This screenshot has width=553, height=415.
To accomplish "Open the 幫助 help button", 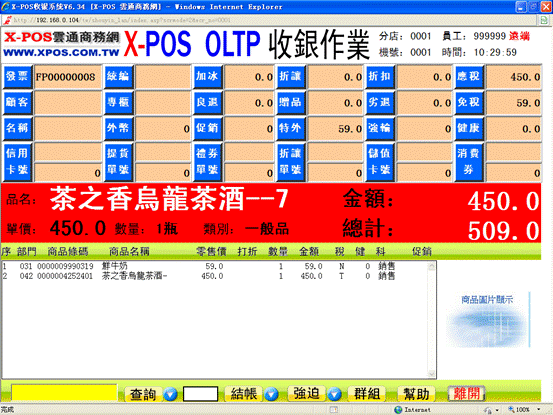I will (417, 393).
